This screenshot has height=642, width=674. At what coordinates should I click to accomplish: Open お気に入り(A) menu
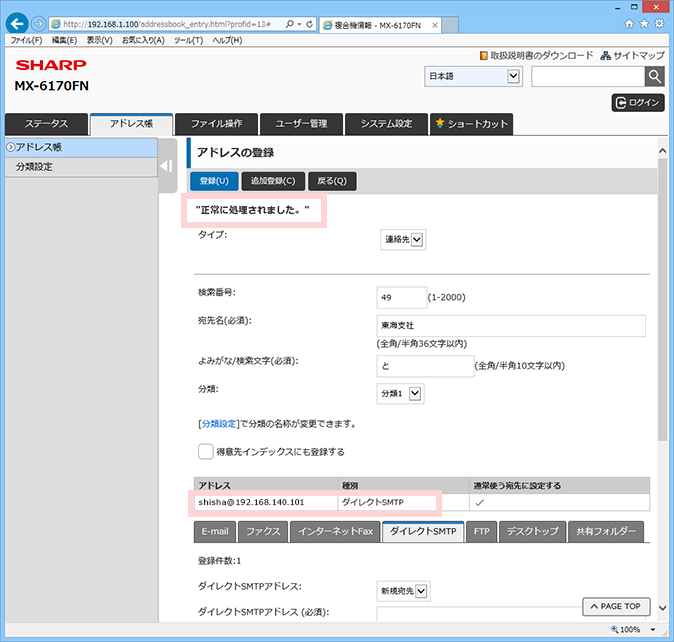143,40
